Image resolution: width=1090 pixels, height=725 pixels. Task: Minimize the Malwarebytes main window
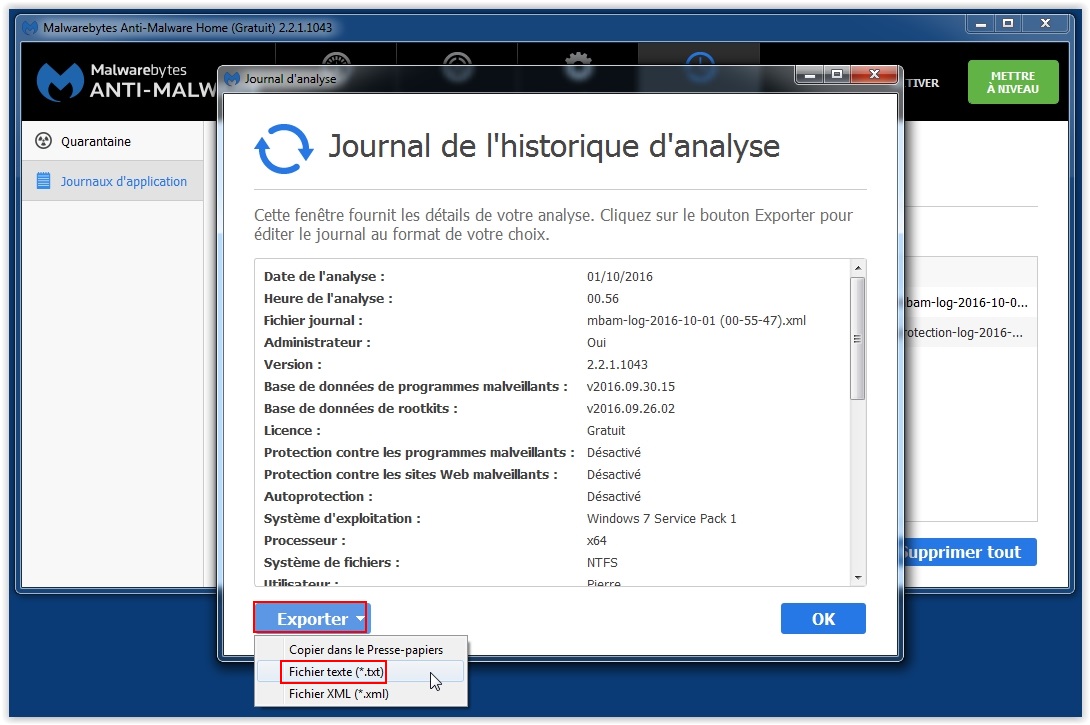click(x=980, y=24)
